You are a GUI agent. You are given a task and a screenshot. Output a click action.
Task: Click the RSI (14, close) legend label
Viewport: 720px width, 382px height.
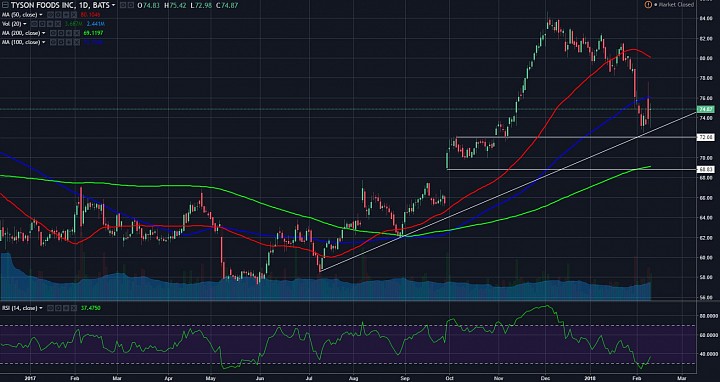point(19,308)
